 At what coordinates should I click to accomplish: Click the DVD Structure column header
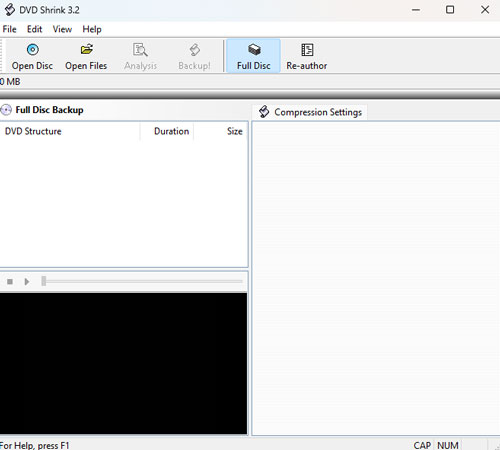coord(70,131)
